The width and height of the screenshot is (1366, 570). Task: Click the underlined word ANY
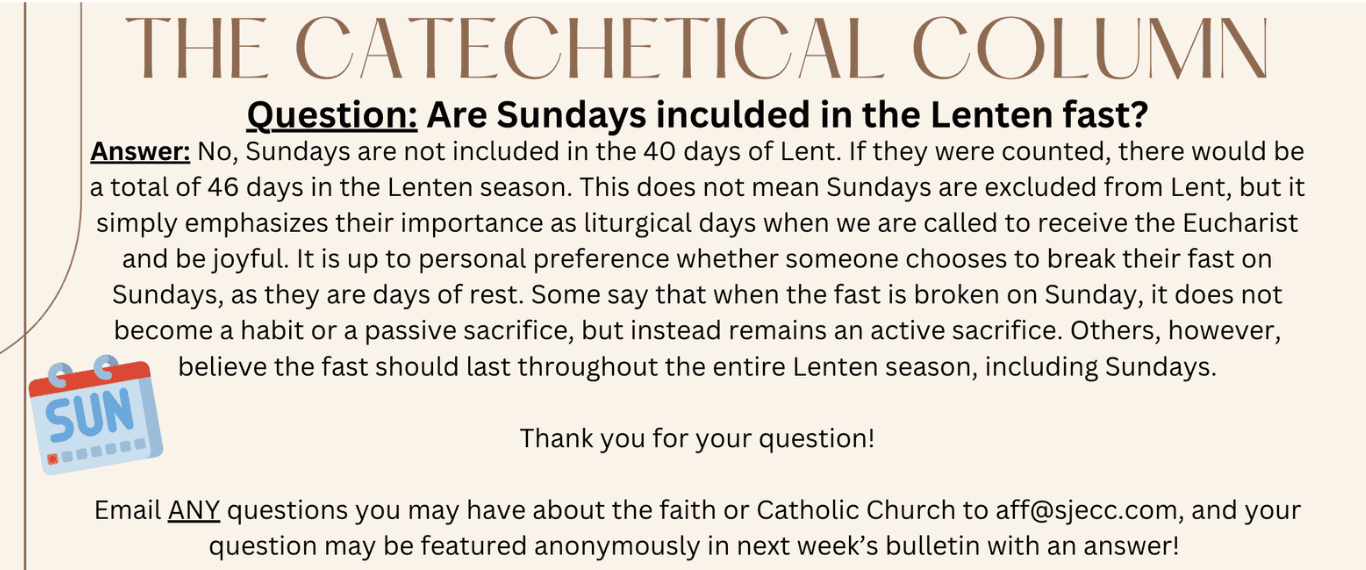(x=193, y=510)
